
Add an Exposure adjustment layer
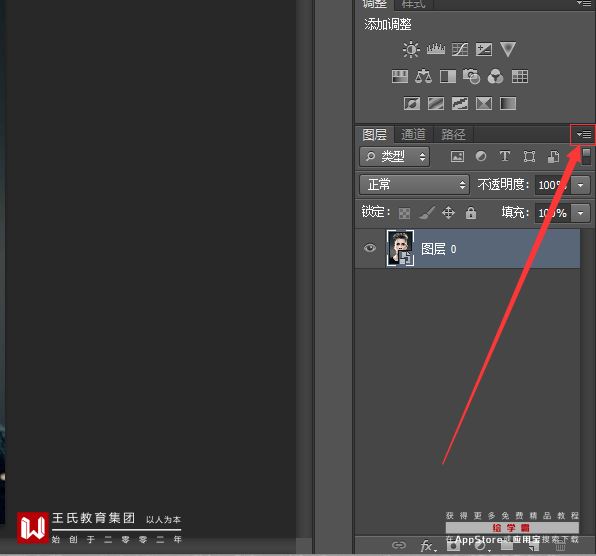484,49
